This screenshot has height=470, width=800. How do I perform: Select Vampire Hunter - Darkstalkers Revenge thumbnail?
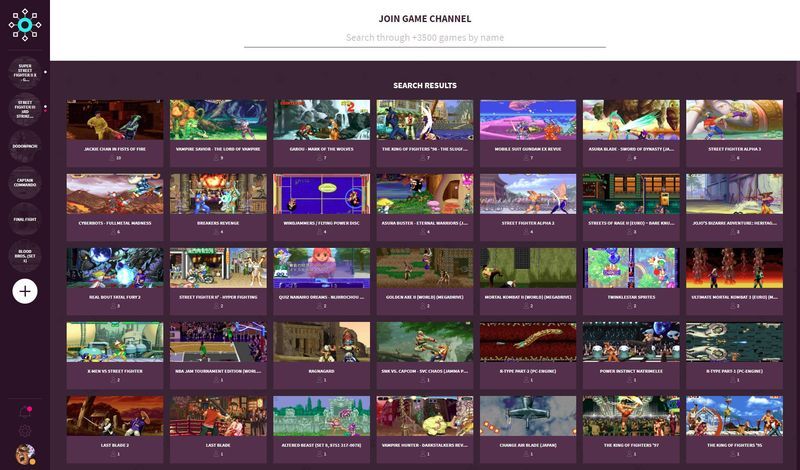point(424,416)
